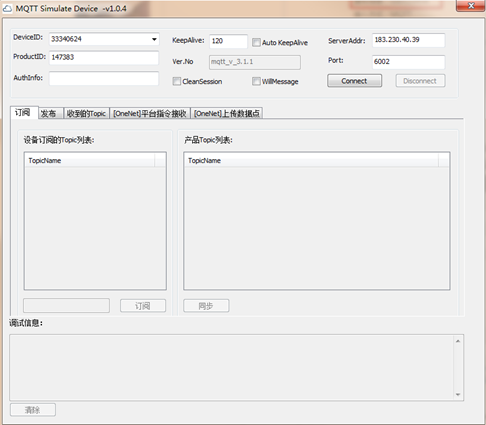Click the ProductID input field
The height and width of the screenshot is (425, 486).
point(104,57)
